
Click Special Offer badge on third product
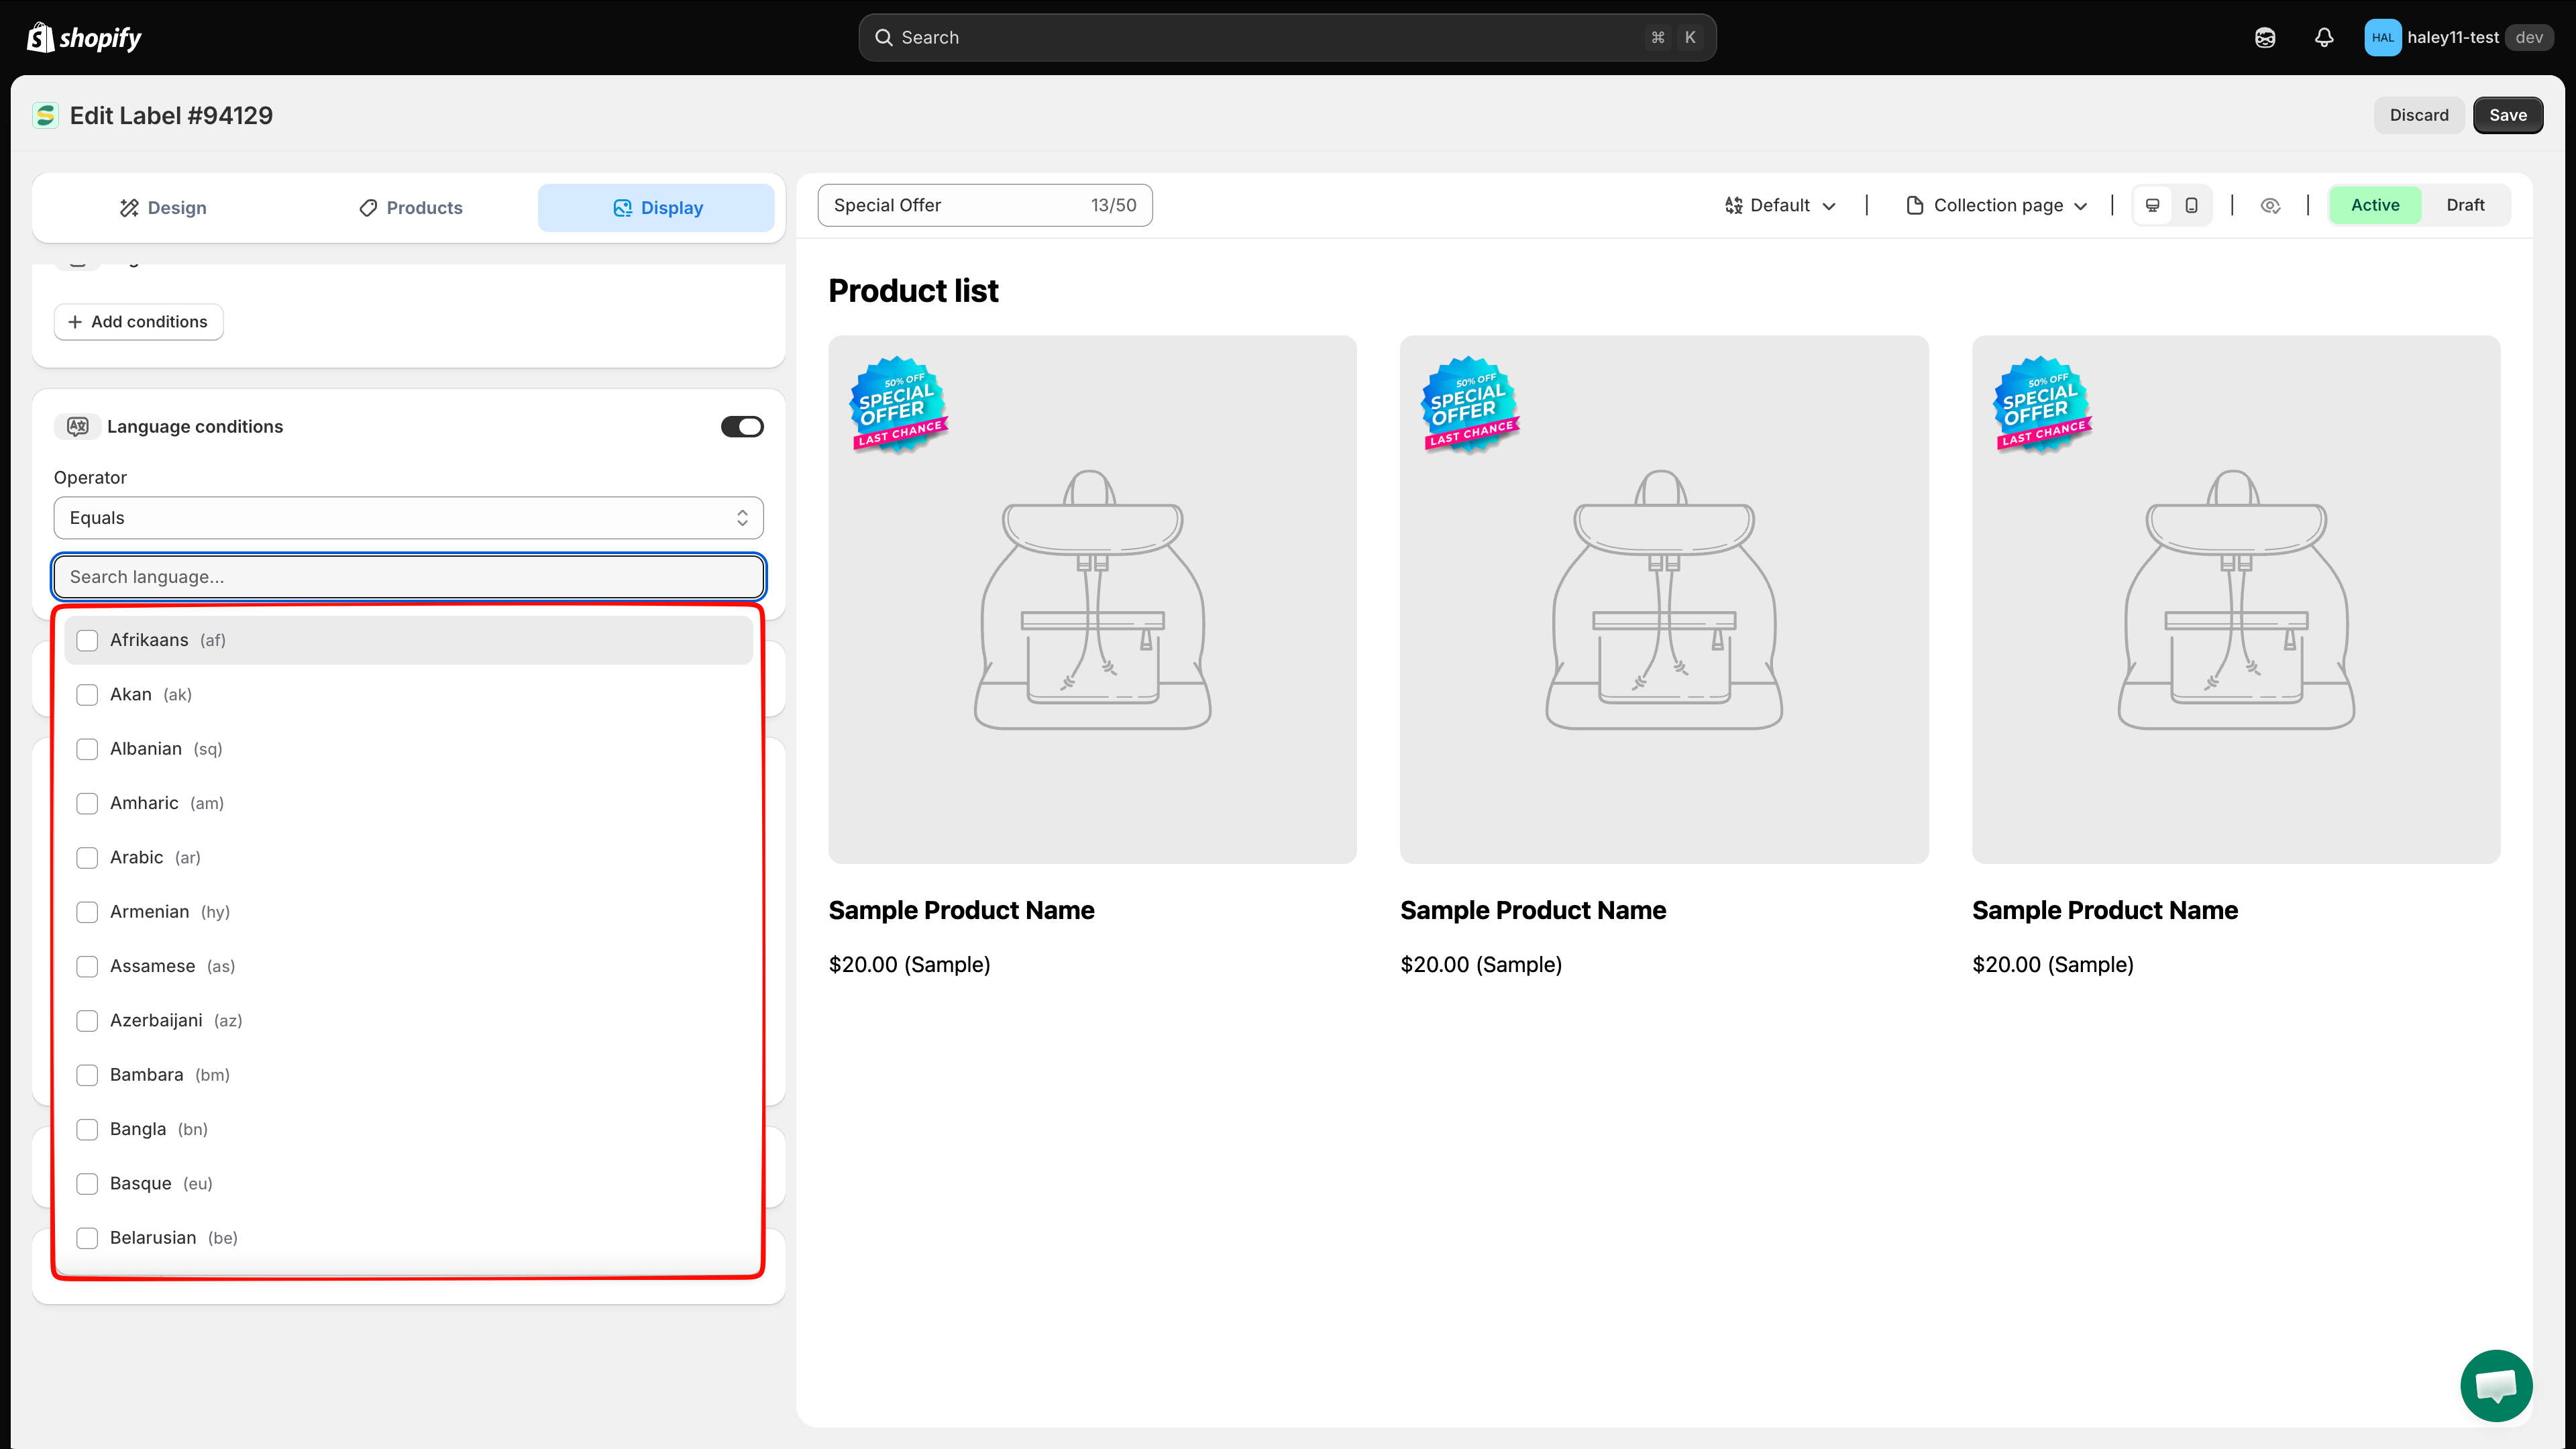point(2042,406)
